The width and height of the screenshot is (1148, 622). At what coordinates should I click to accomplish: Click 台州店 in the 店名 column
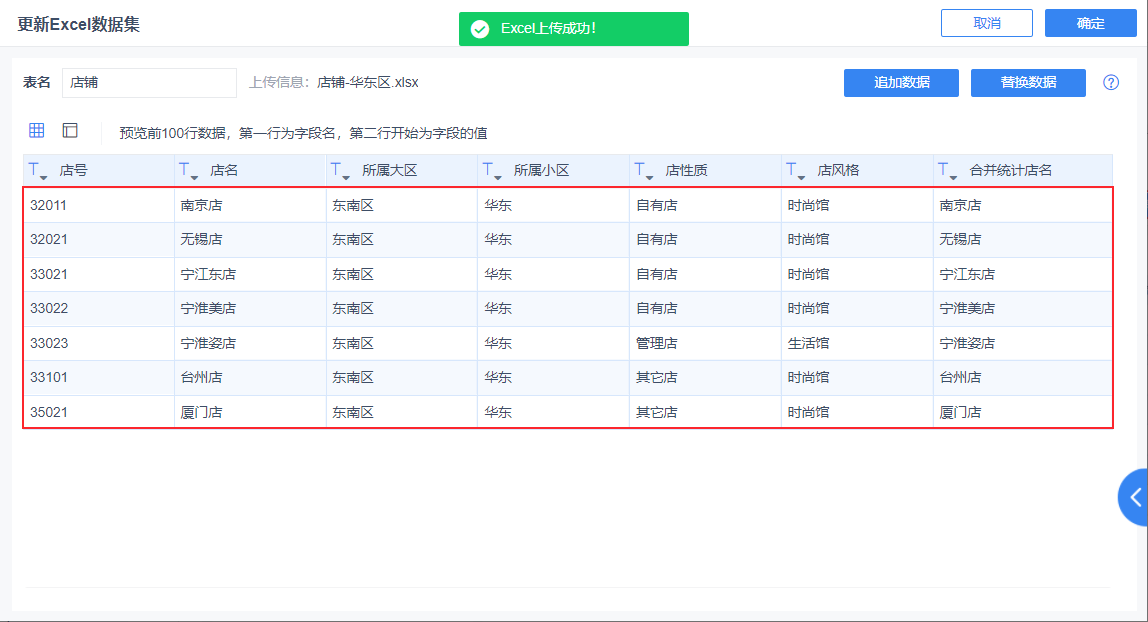[x=201, y=378]
